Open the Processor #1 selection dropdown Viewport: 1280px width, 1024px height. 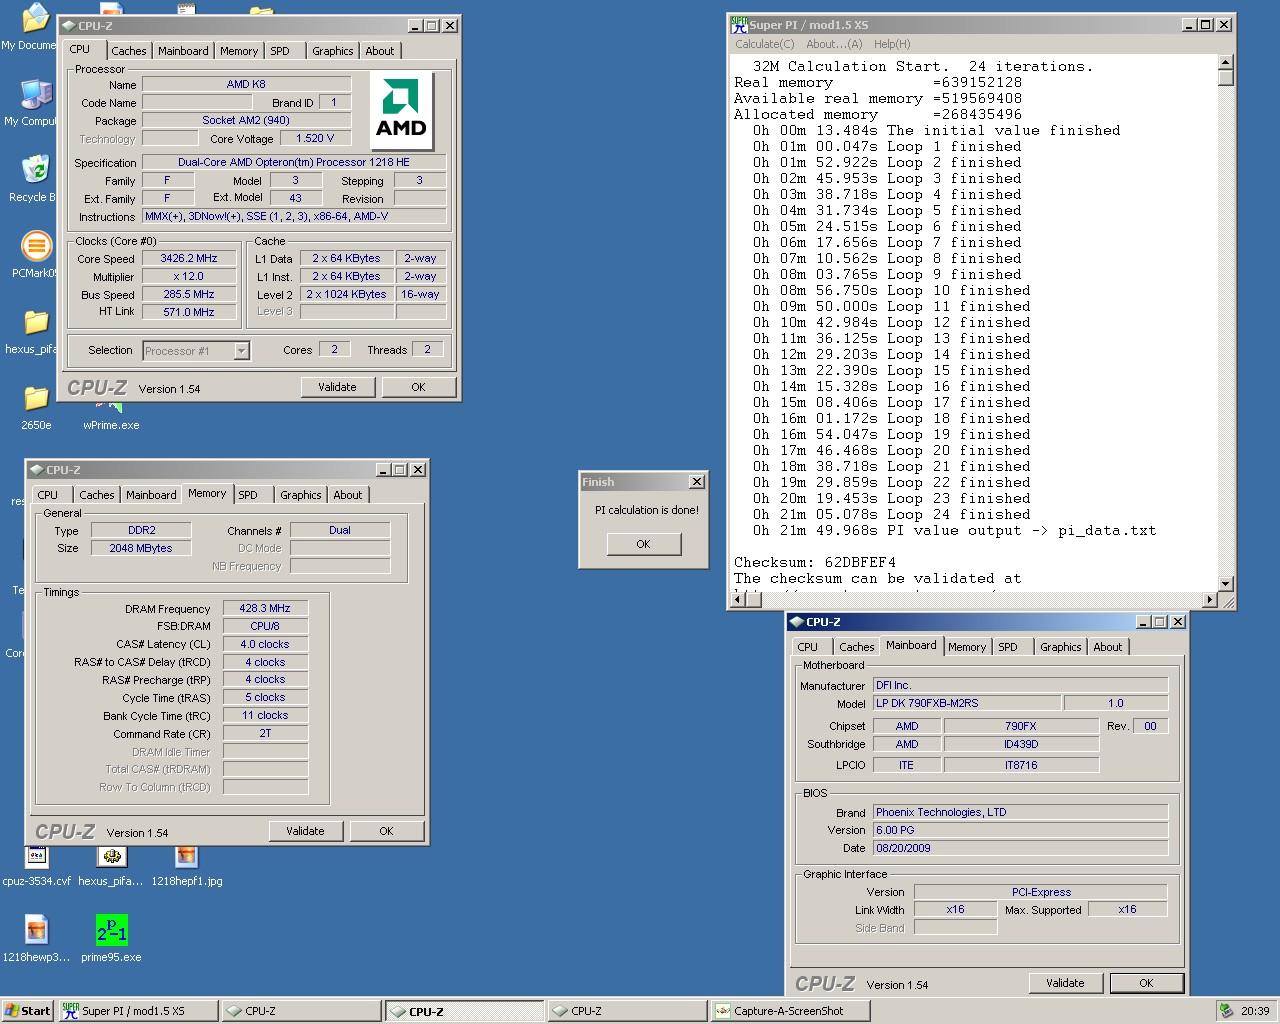click(196, 350)
